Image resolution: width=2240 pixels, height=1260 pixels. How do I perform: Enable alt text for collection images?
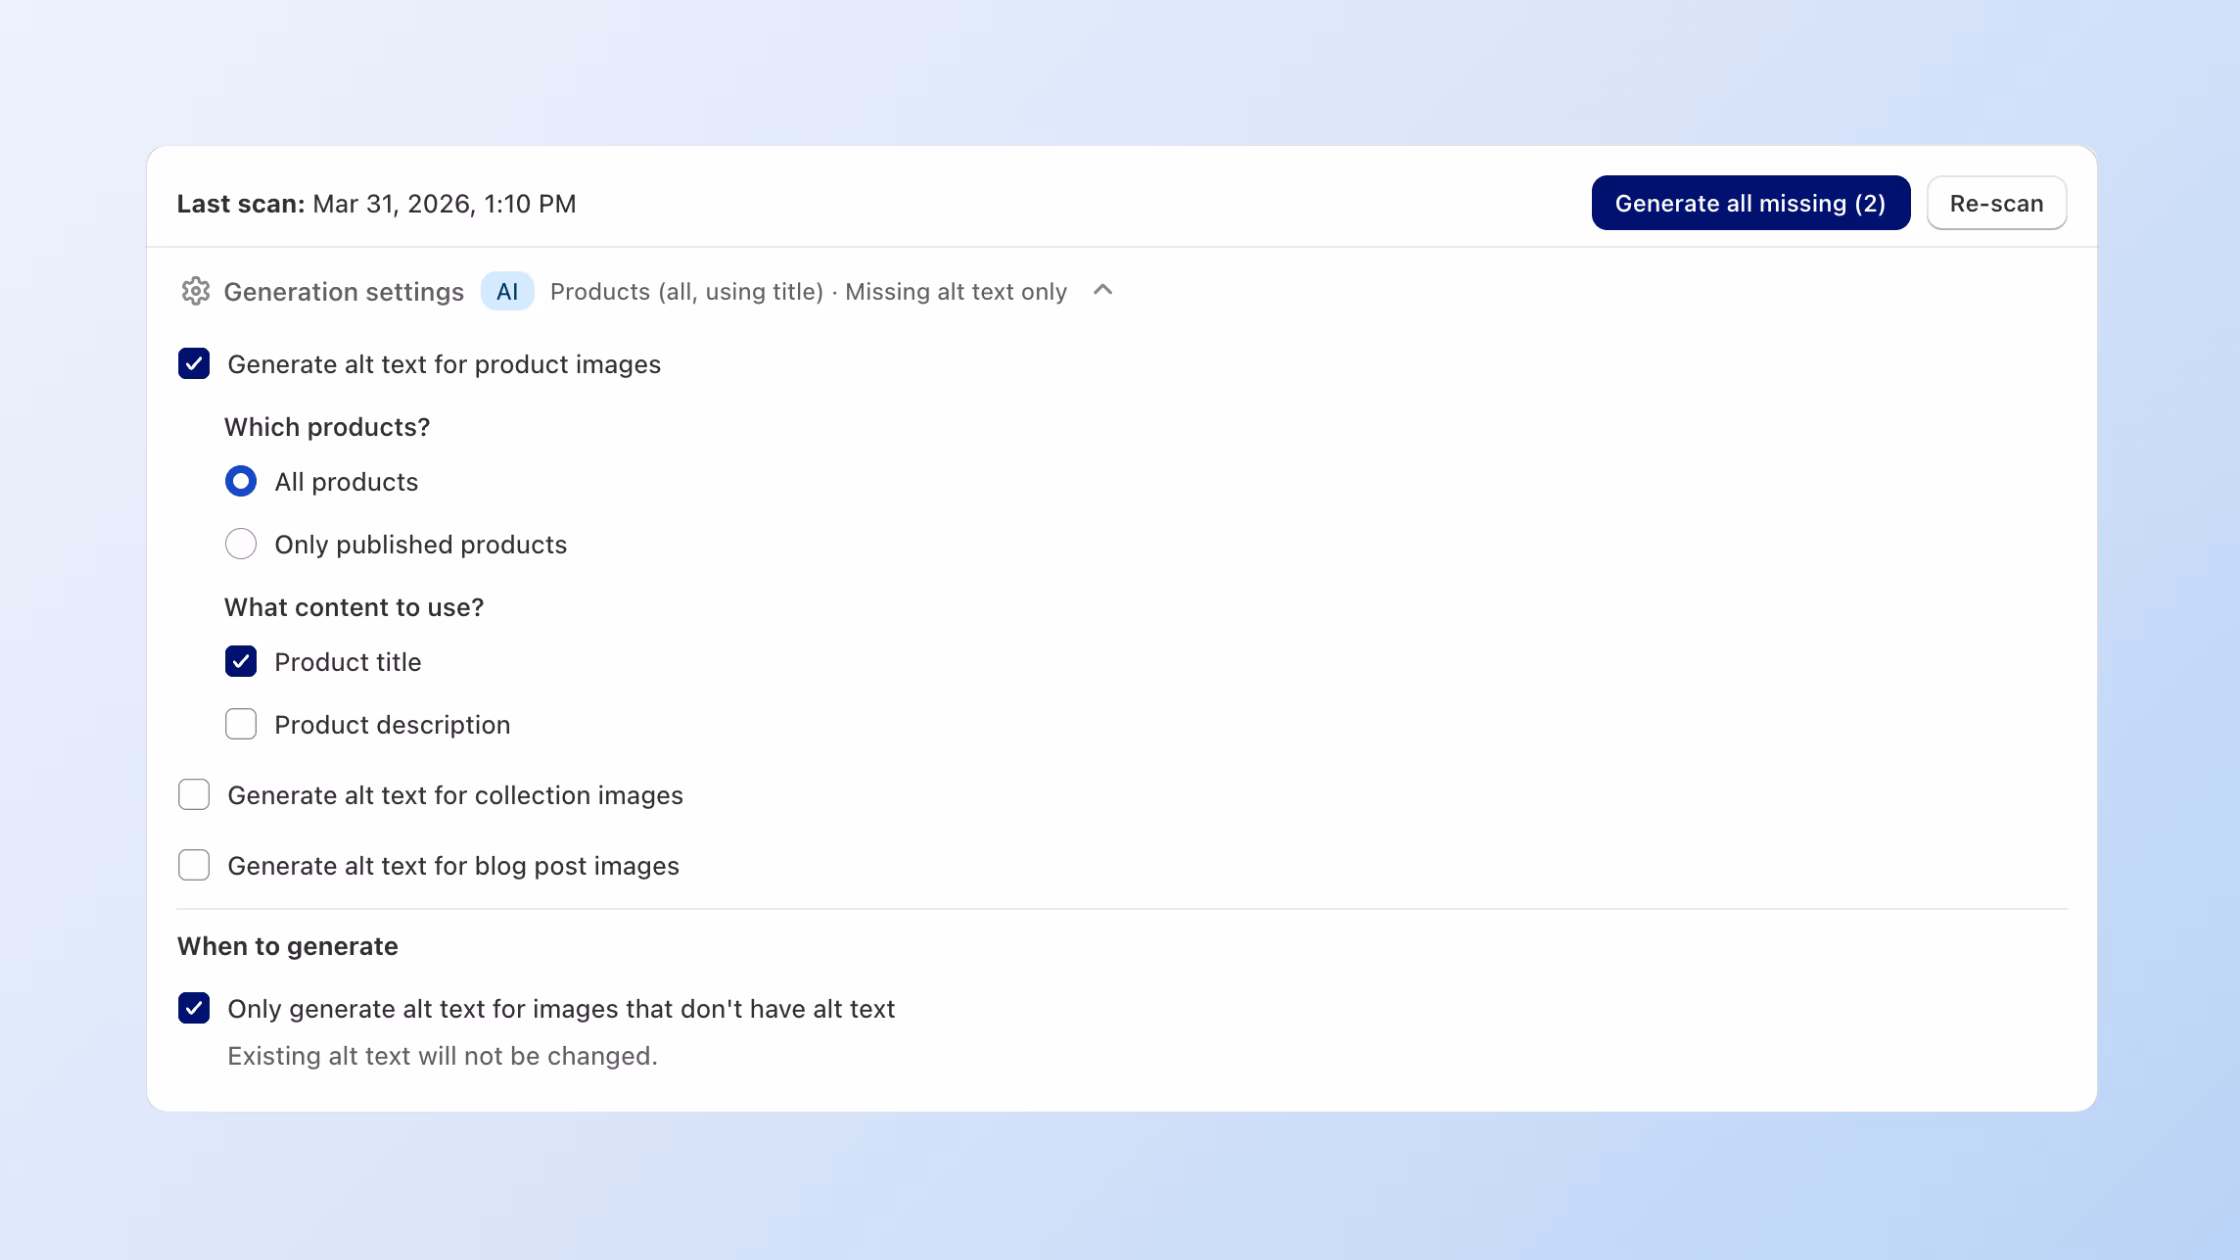click(x=194, y=794)
